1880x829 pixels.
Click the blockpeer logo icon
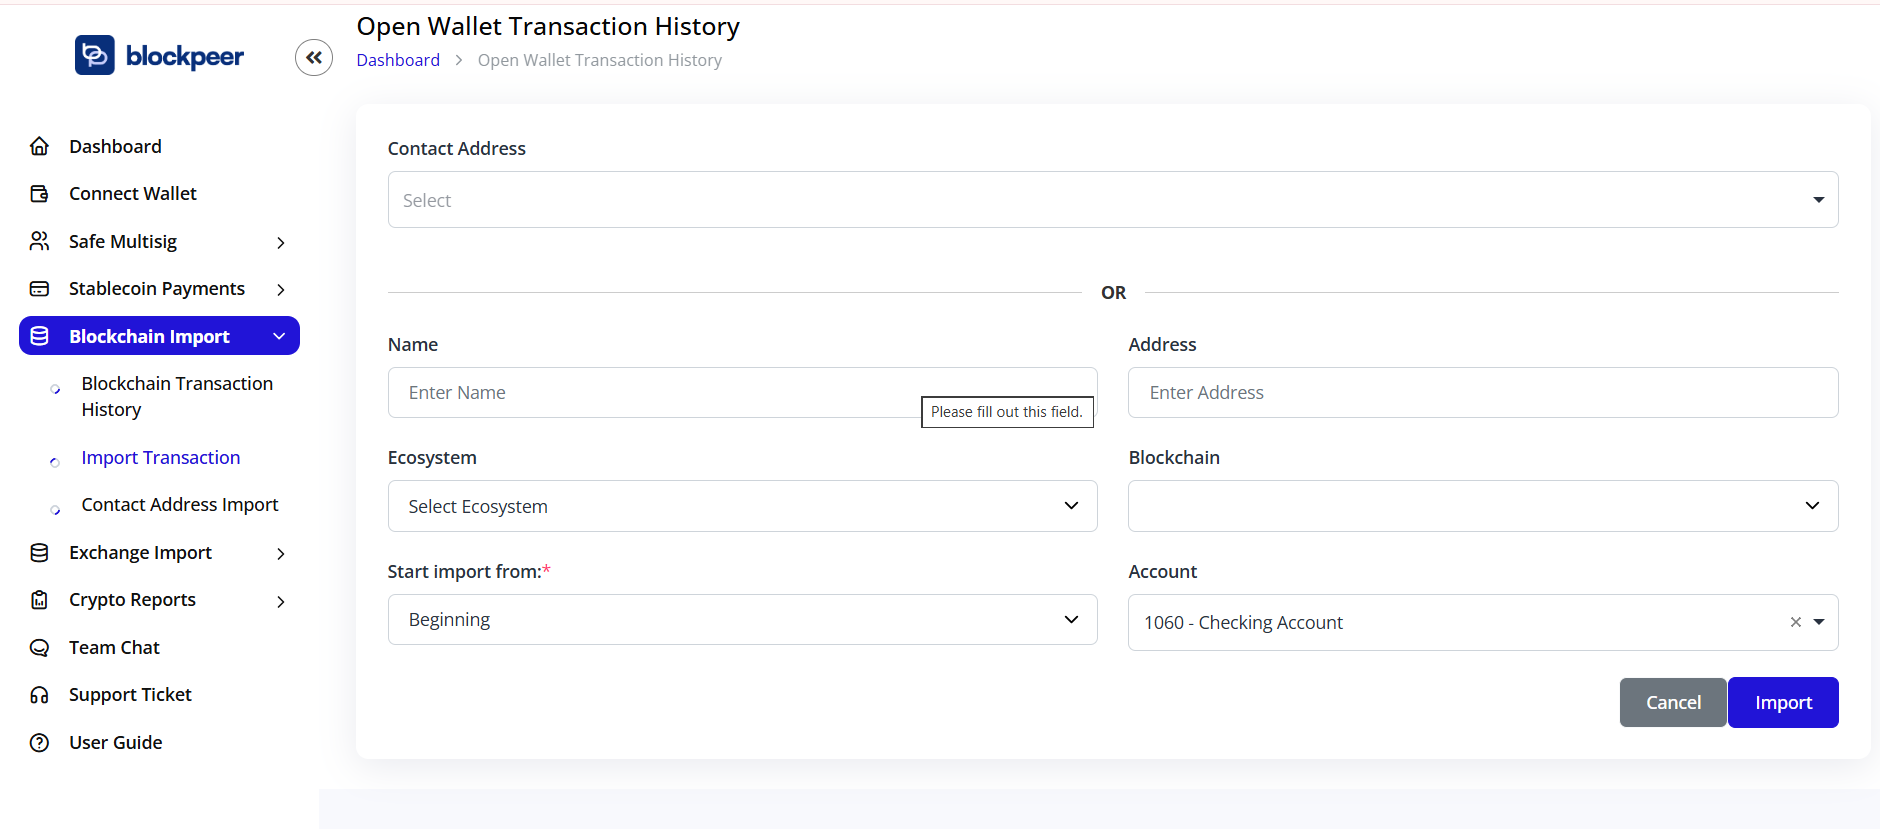coord(95,55)
